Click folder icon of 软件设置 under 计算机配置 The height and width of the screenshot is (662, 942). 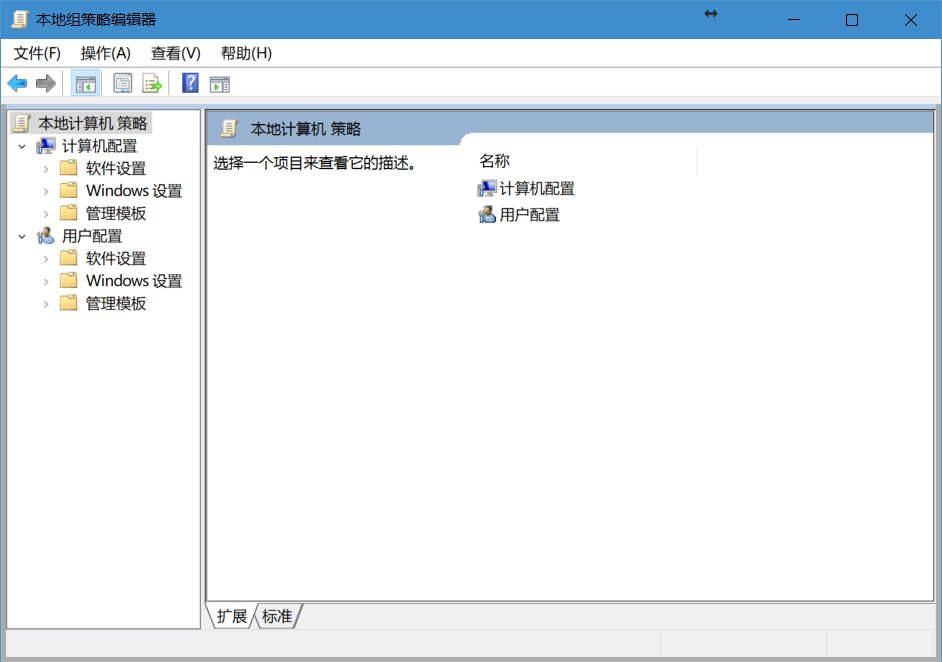[x=68, y=168]
